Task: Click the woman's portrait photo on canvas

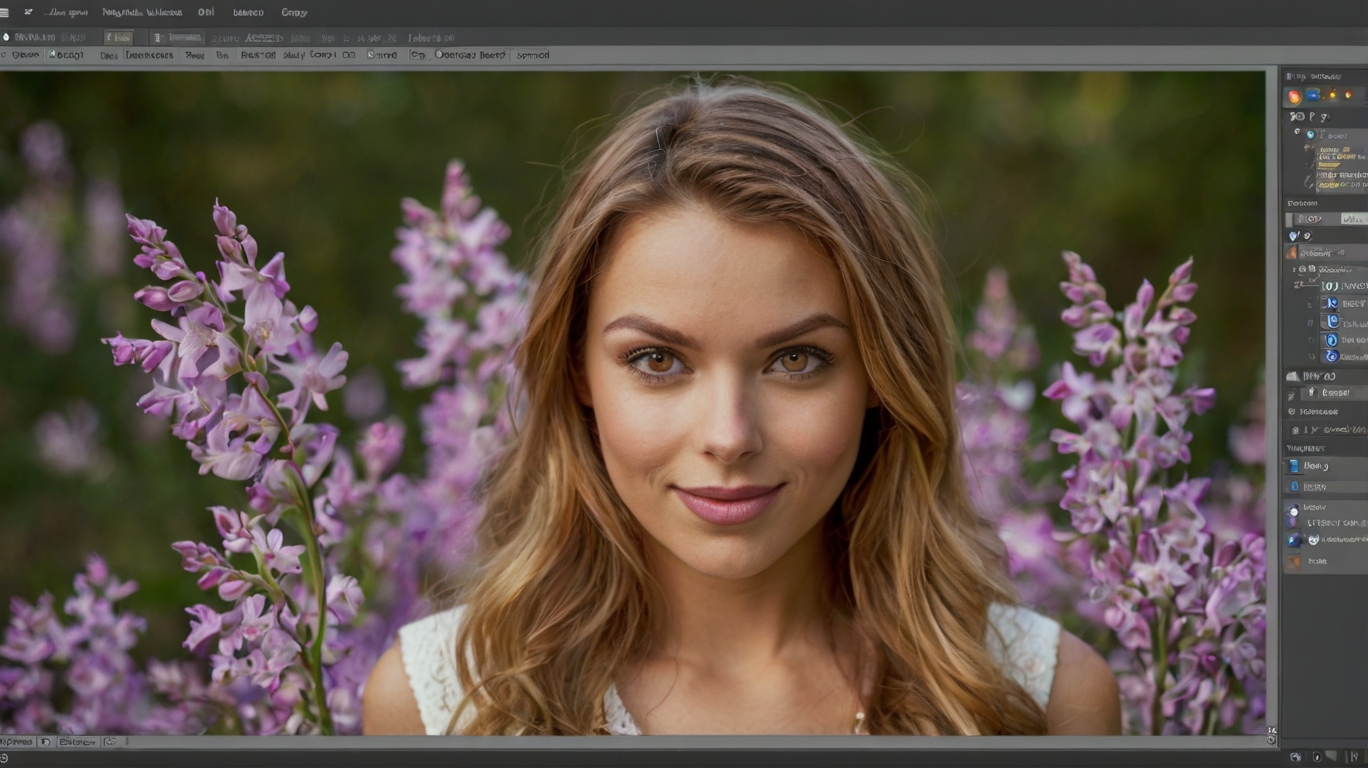Action: 632,403
